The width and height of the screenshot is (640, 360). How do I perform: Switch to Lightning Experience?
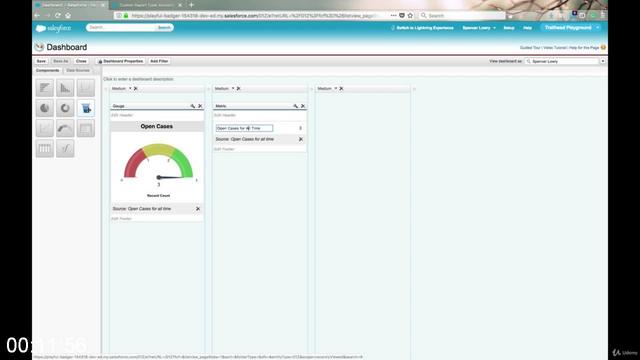tap(422, 28)
